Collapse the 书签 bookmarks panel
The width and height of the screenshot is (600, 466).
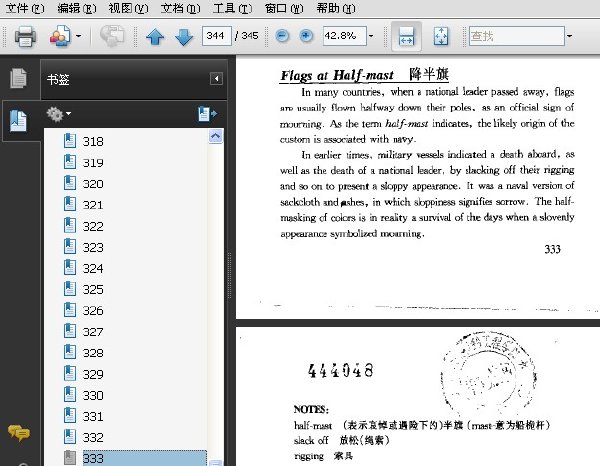pyautogui.click(x=216, y=79)
